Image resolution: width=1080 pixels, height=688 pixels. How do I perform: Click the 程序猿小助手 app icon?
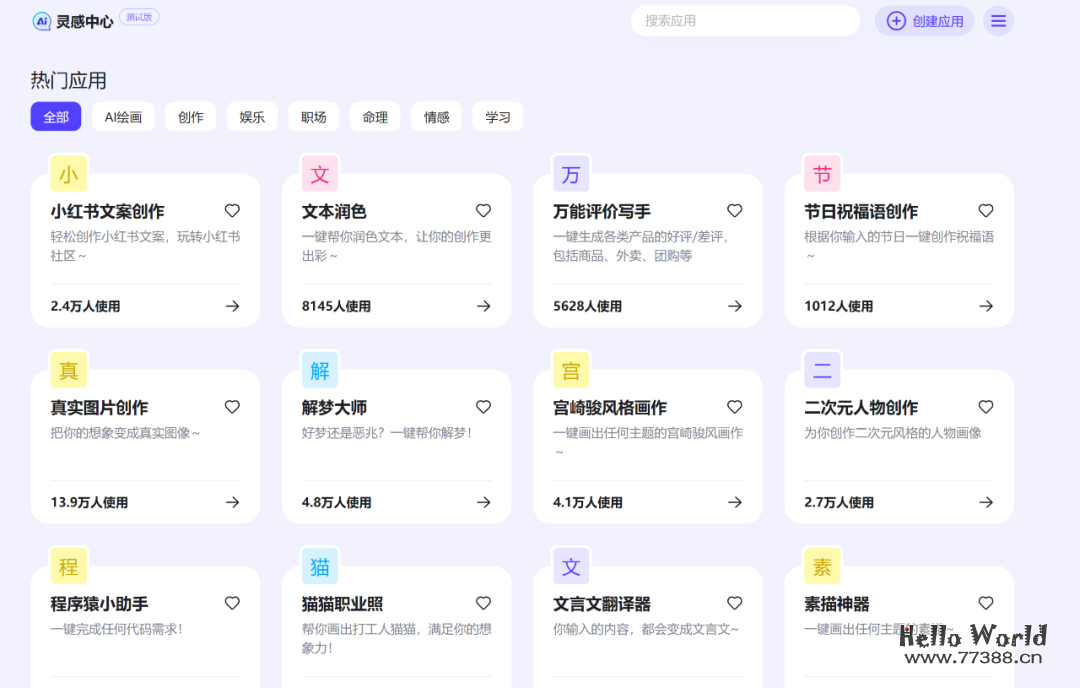pyautogui.click(x=68, y=566)
